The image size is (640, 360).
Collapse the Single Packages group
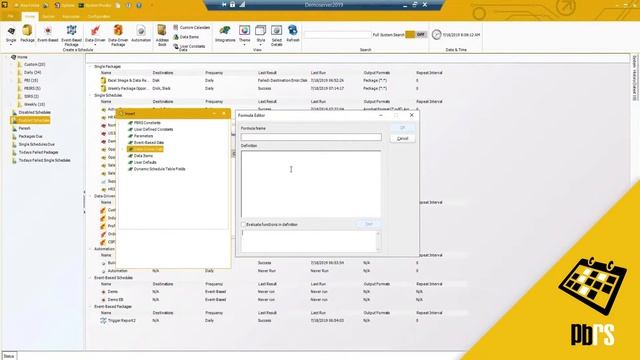point(91,66)
